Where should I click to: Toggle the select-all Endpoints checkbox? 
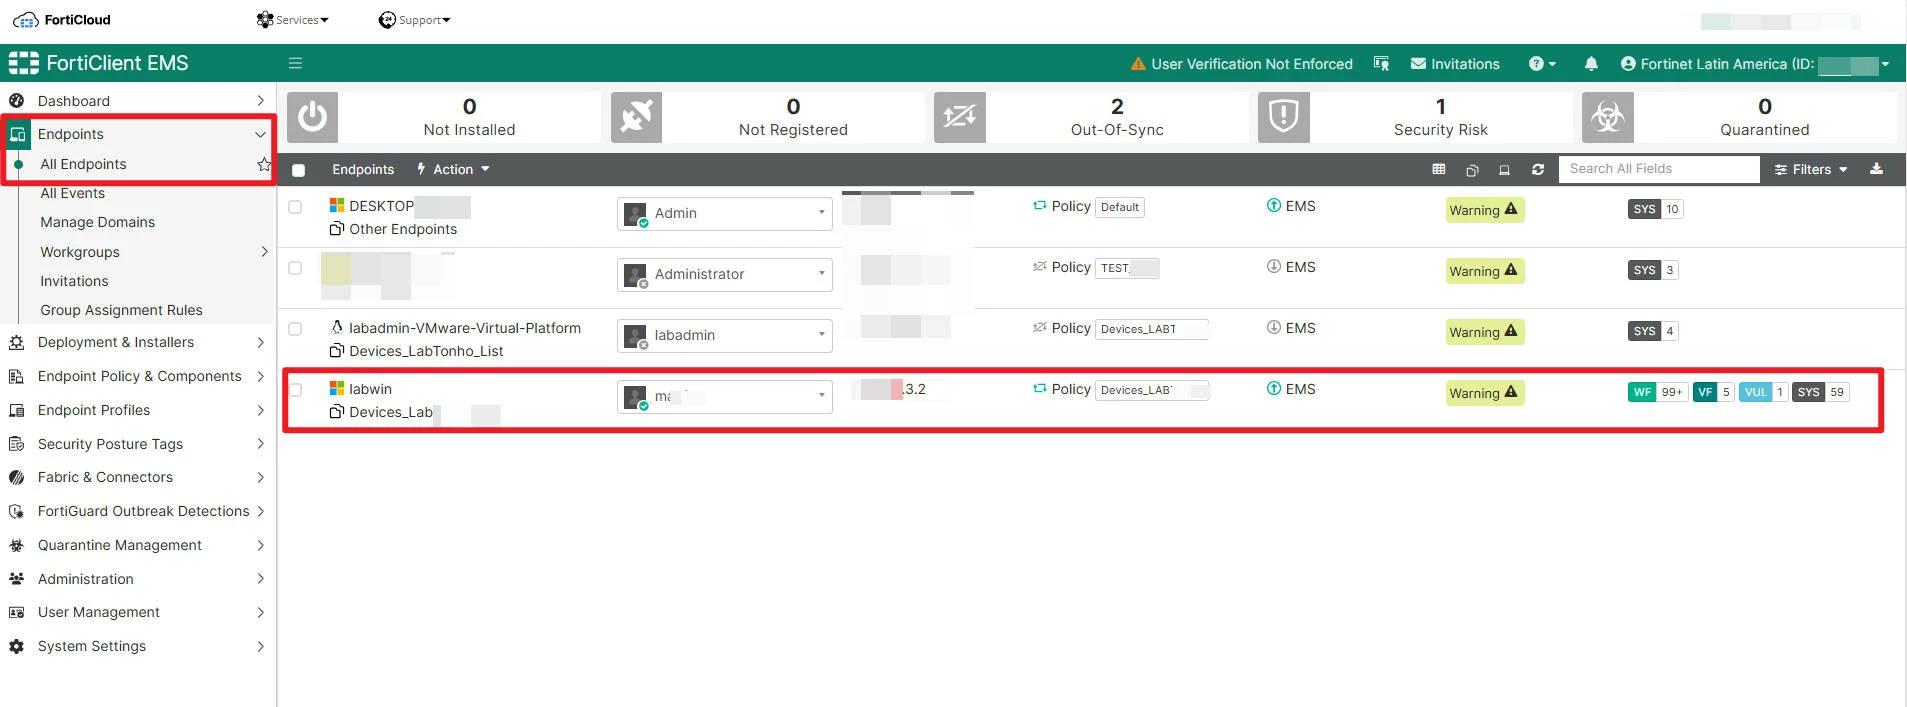[298, 170]
